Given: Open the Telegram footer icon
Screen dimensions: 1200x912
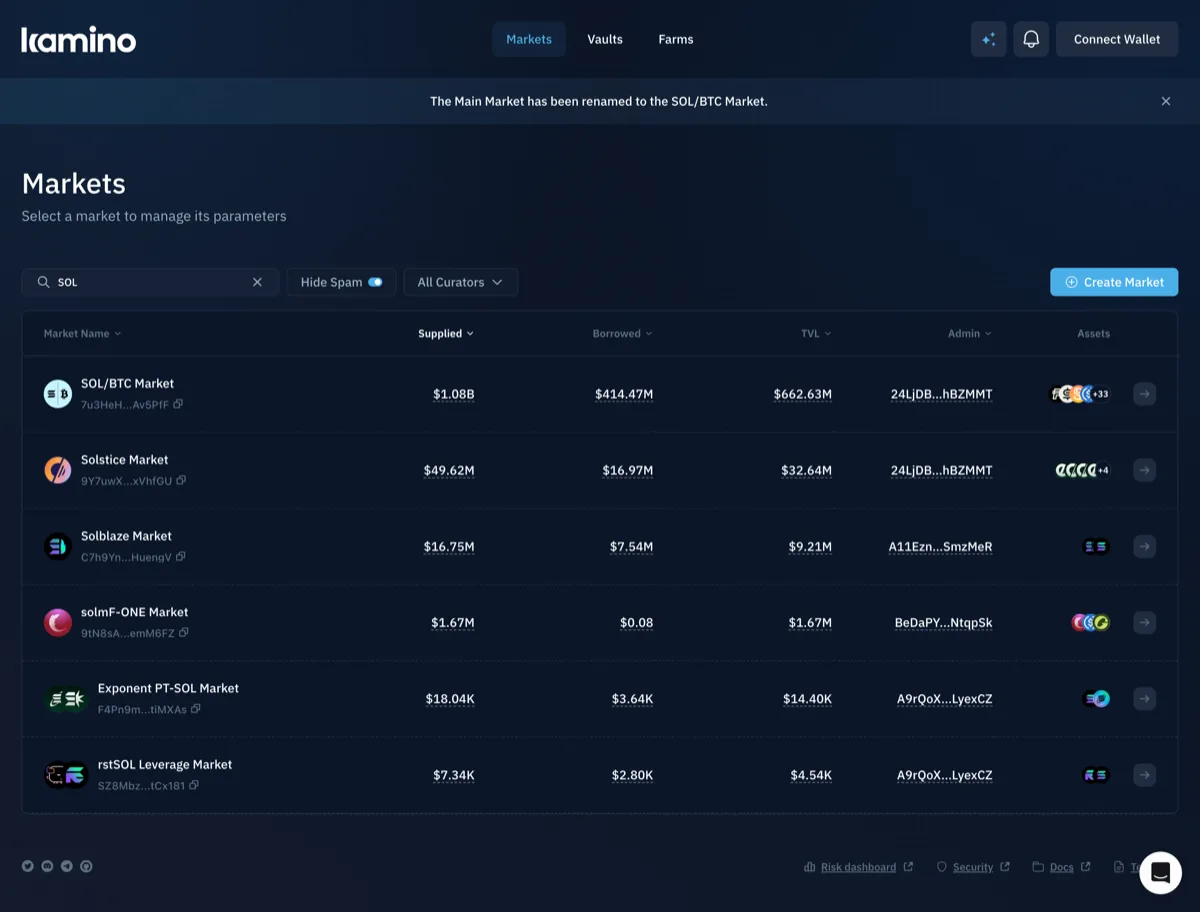Looking at the screenshot, I should point(67,866).
